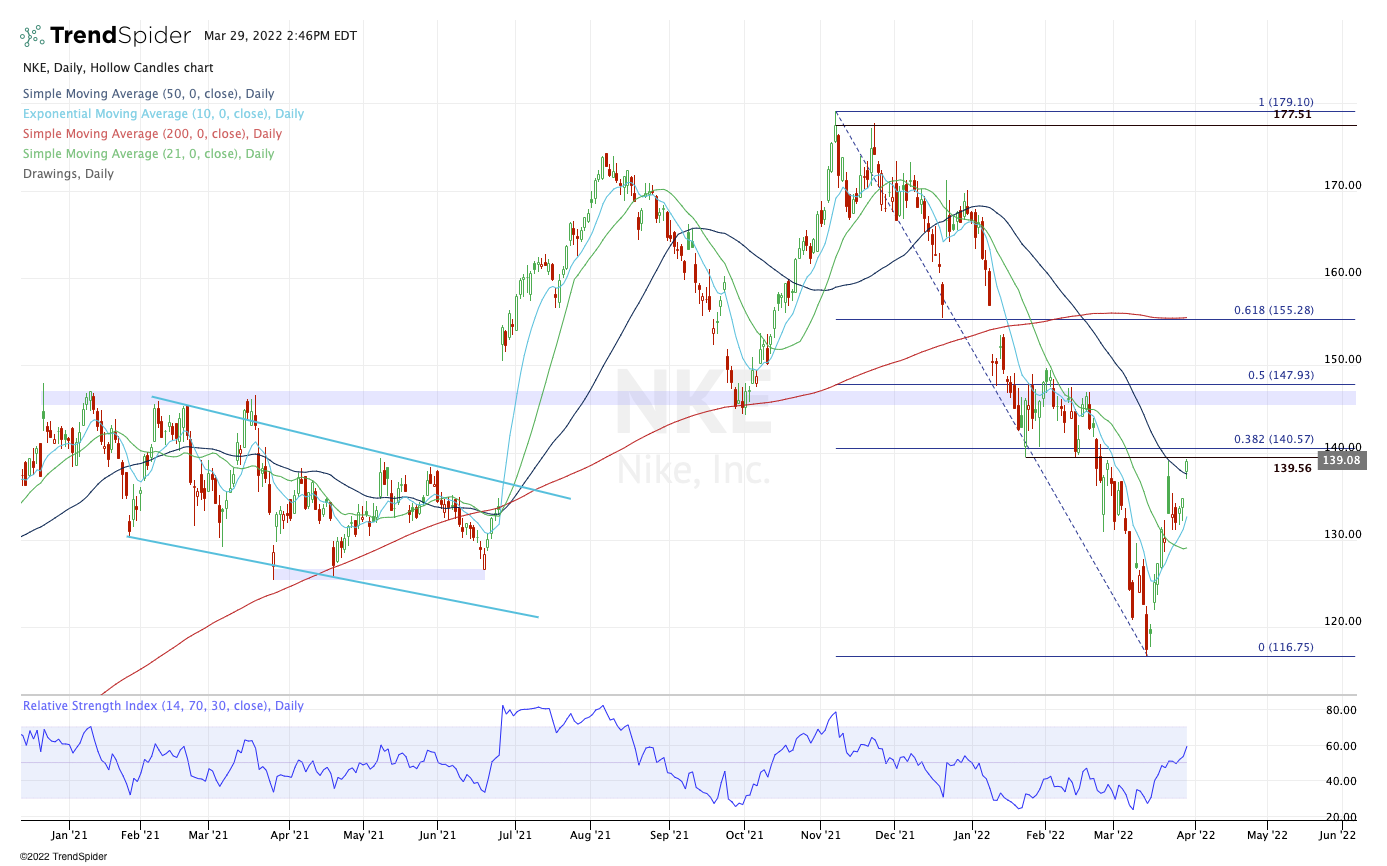Image resolution: width=1387 pixels, height=866 pixels.
Task: Click Oct '21 on the date axis
Action: click(743, 834)
